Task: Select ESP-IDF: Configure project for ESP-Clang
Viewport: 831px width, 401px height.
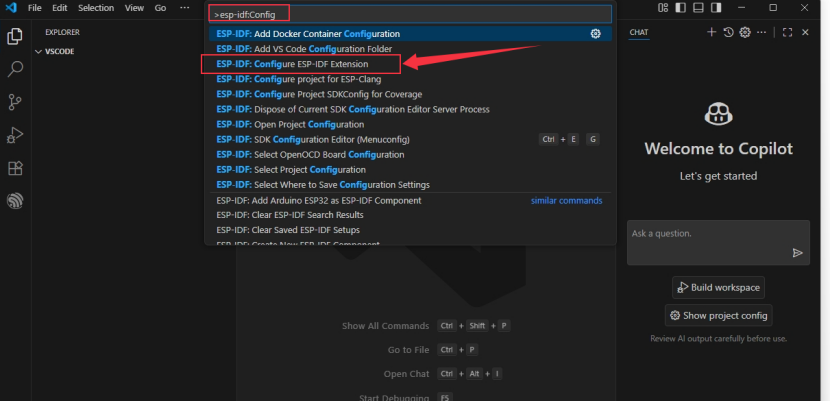Action: click(410, 79)
